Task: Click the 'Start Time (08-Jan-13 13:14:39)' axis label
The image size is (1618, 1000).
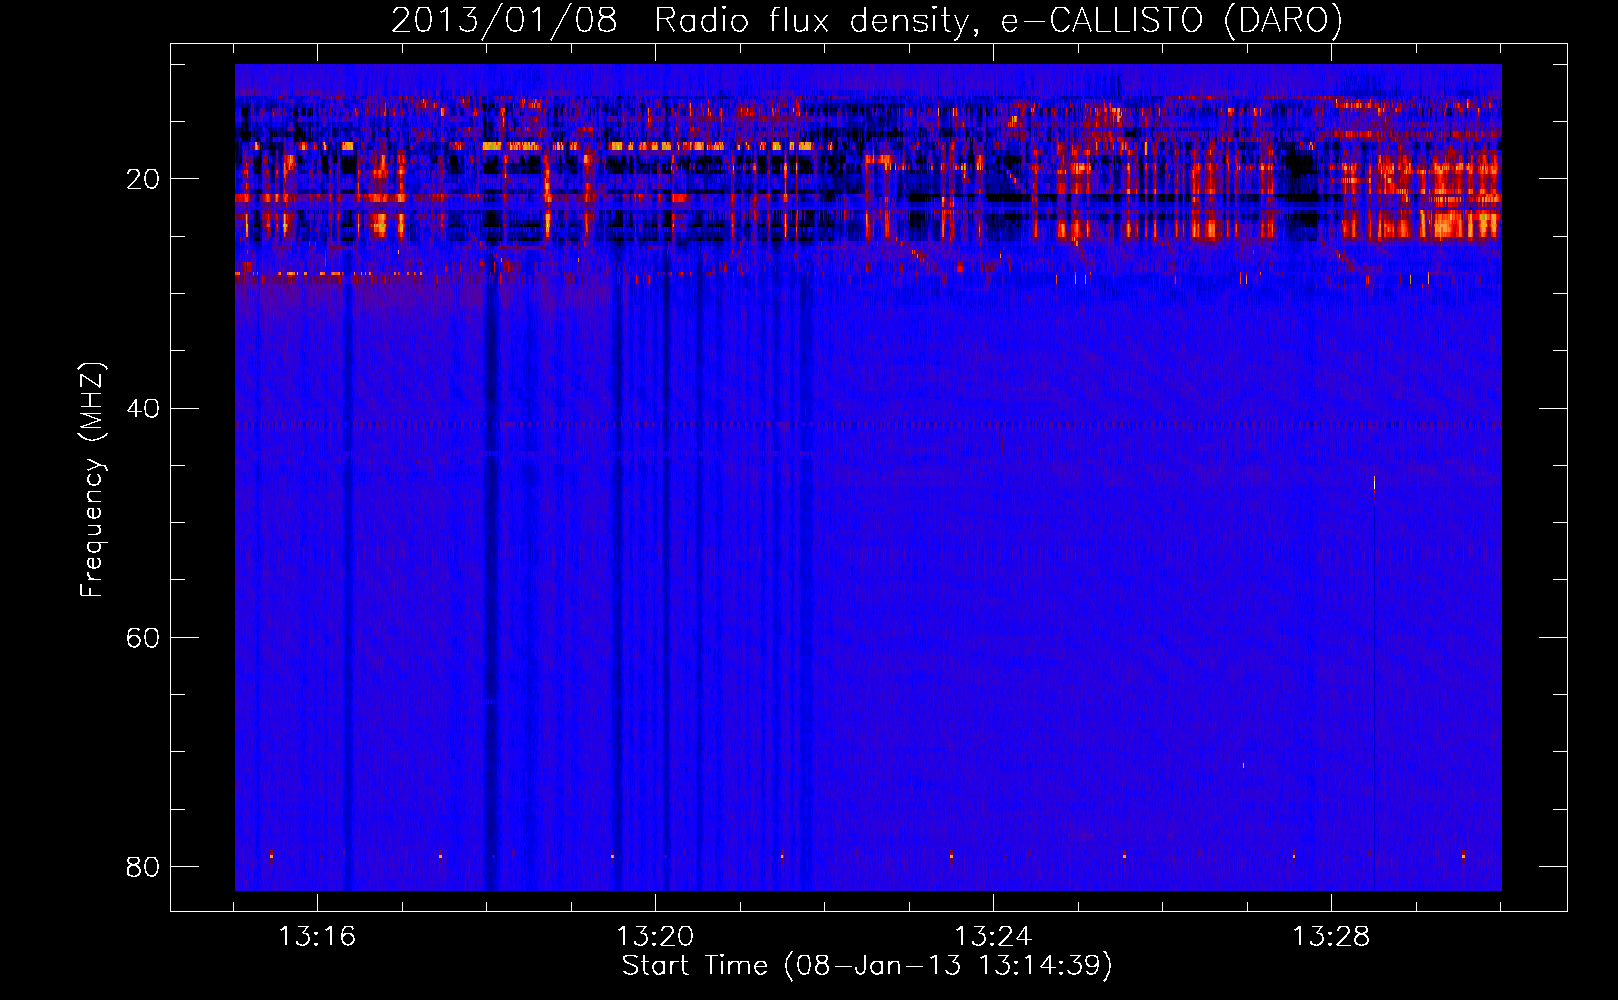Action: tap(867, 966)
